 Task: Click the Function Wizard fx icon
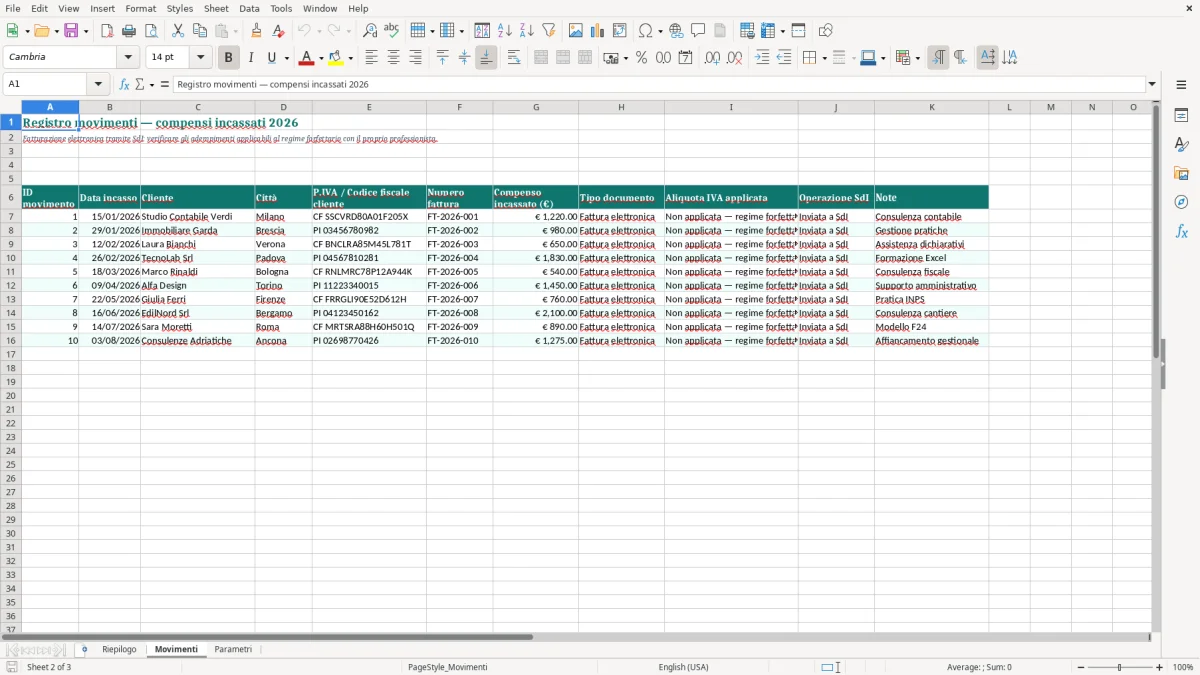(x=124, y=85)
